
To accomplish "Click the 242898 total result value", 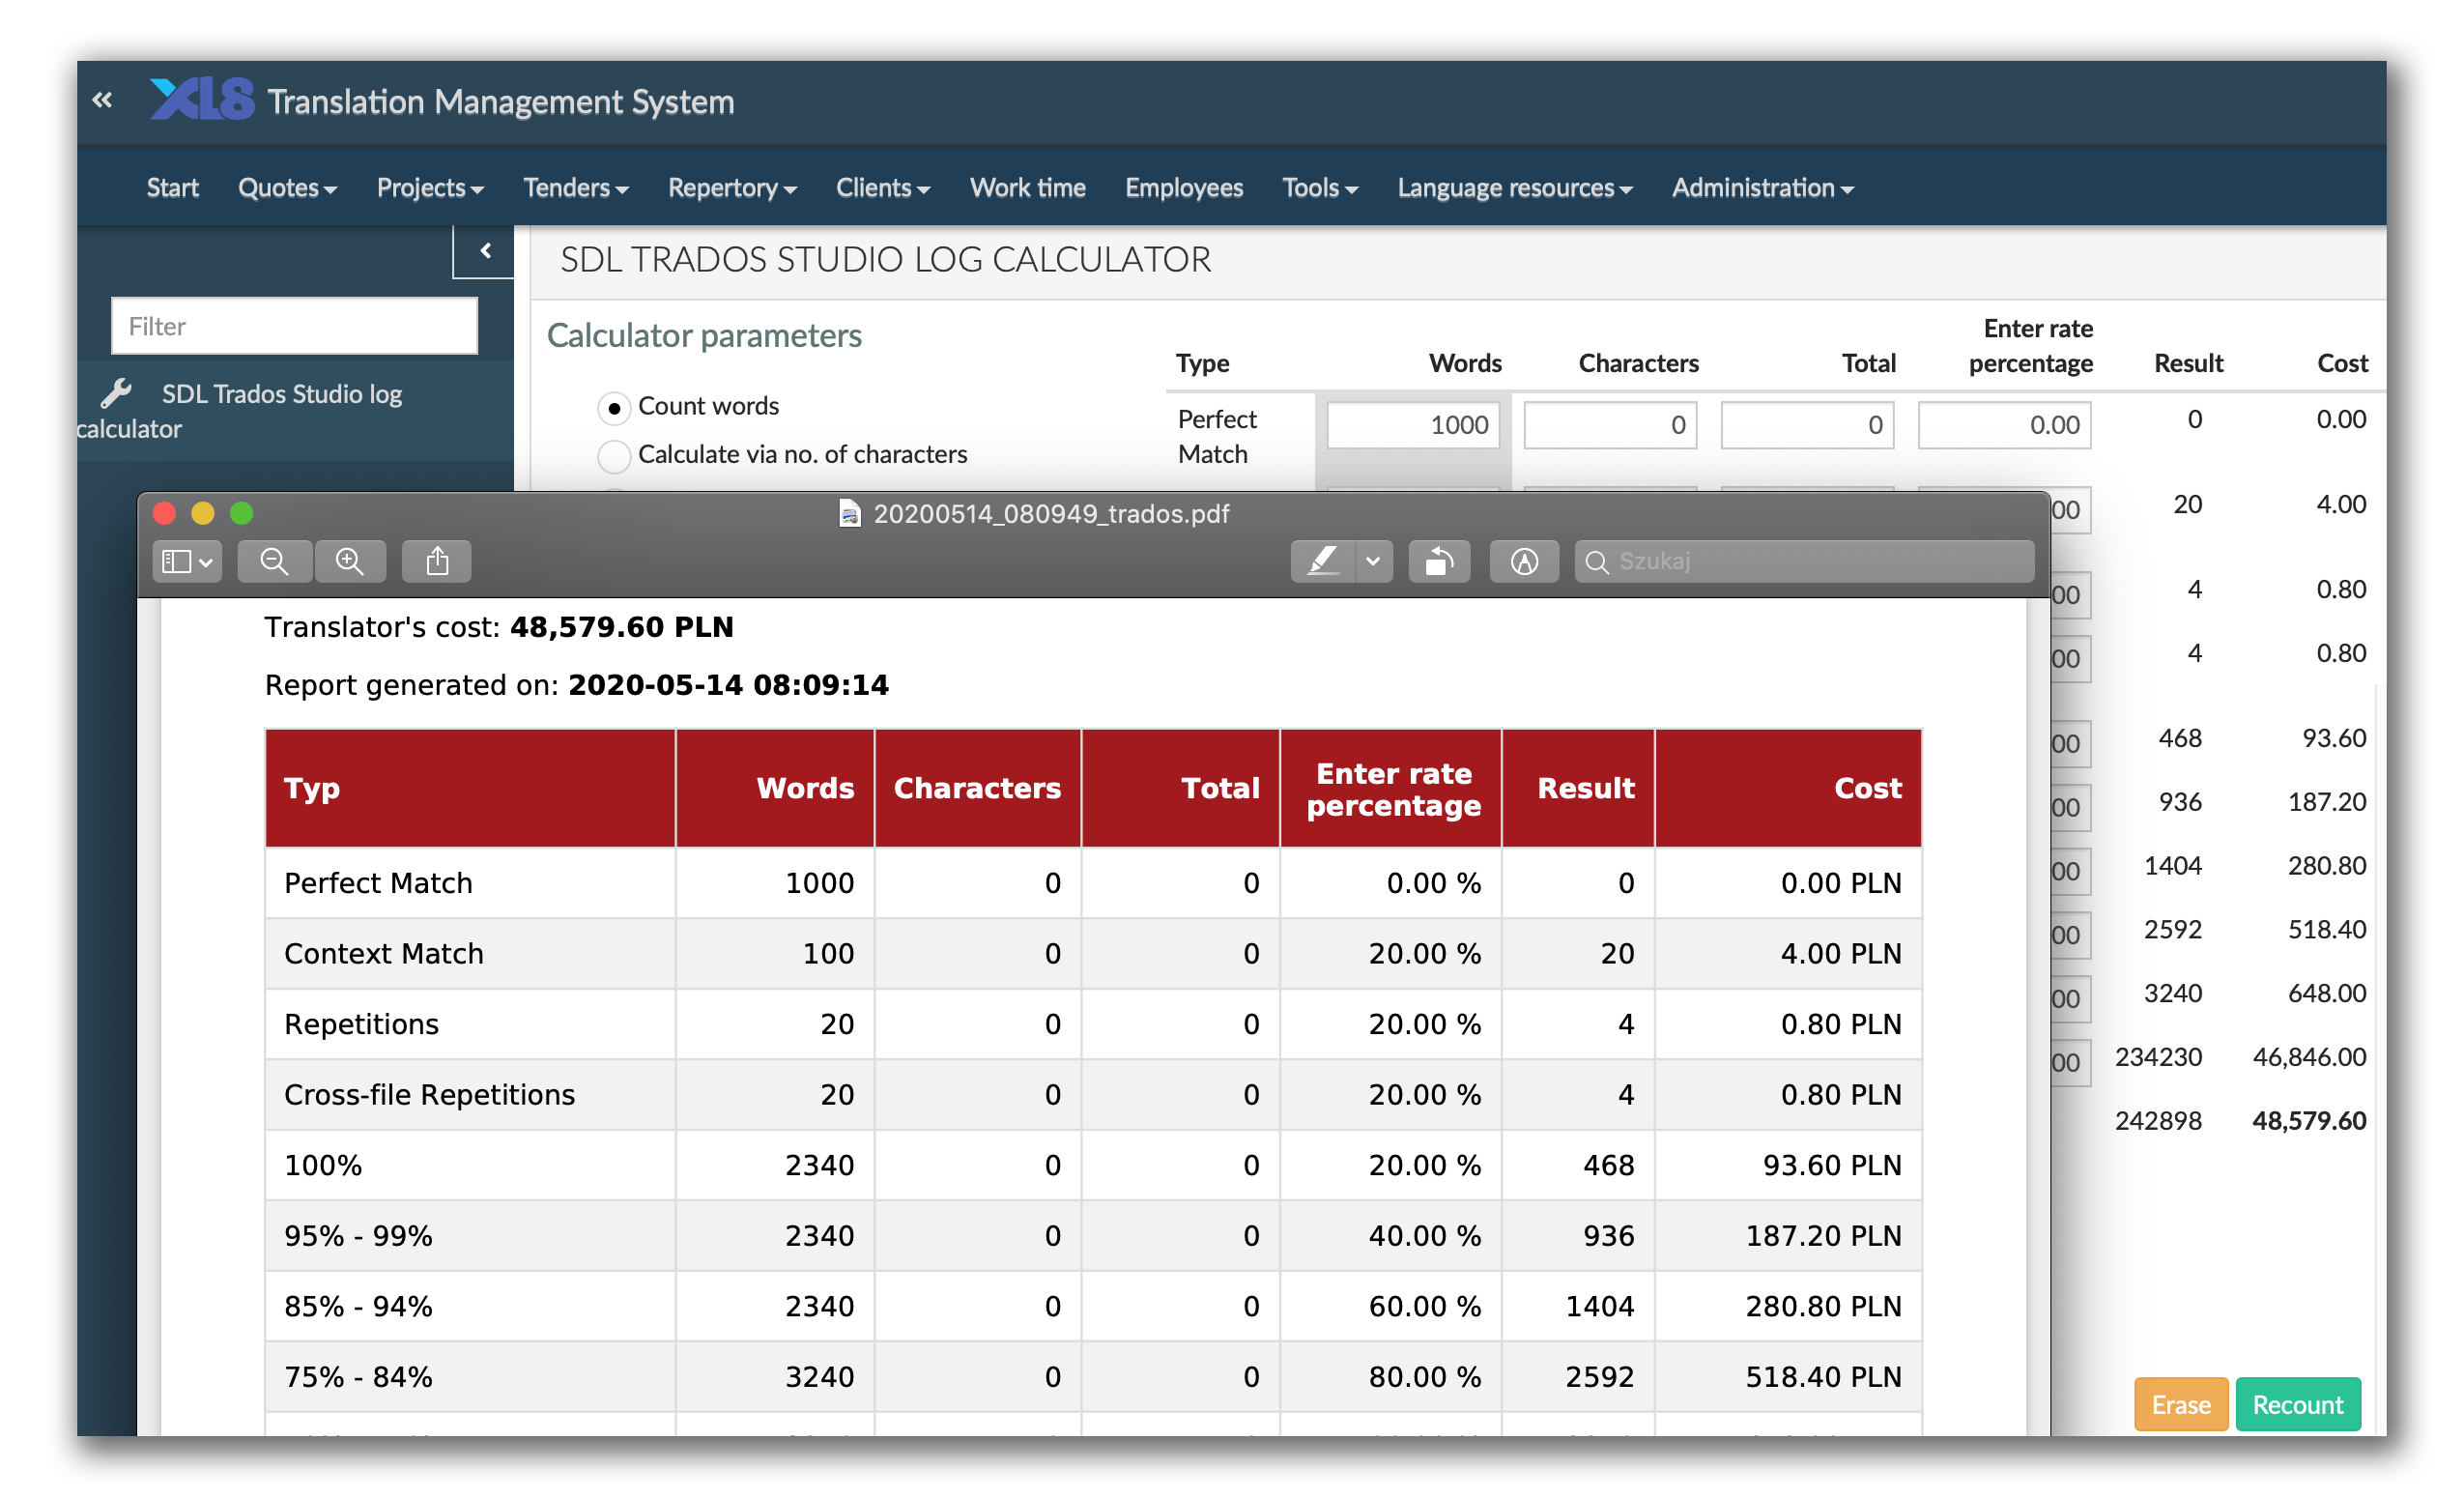I will tap(2158, 1121).
